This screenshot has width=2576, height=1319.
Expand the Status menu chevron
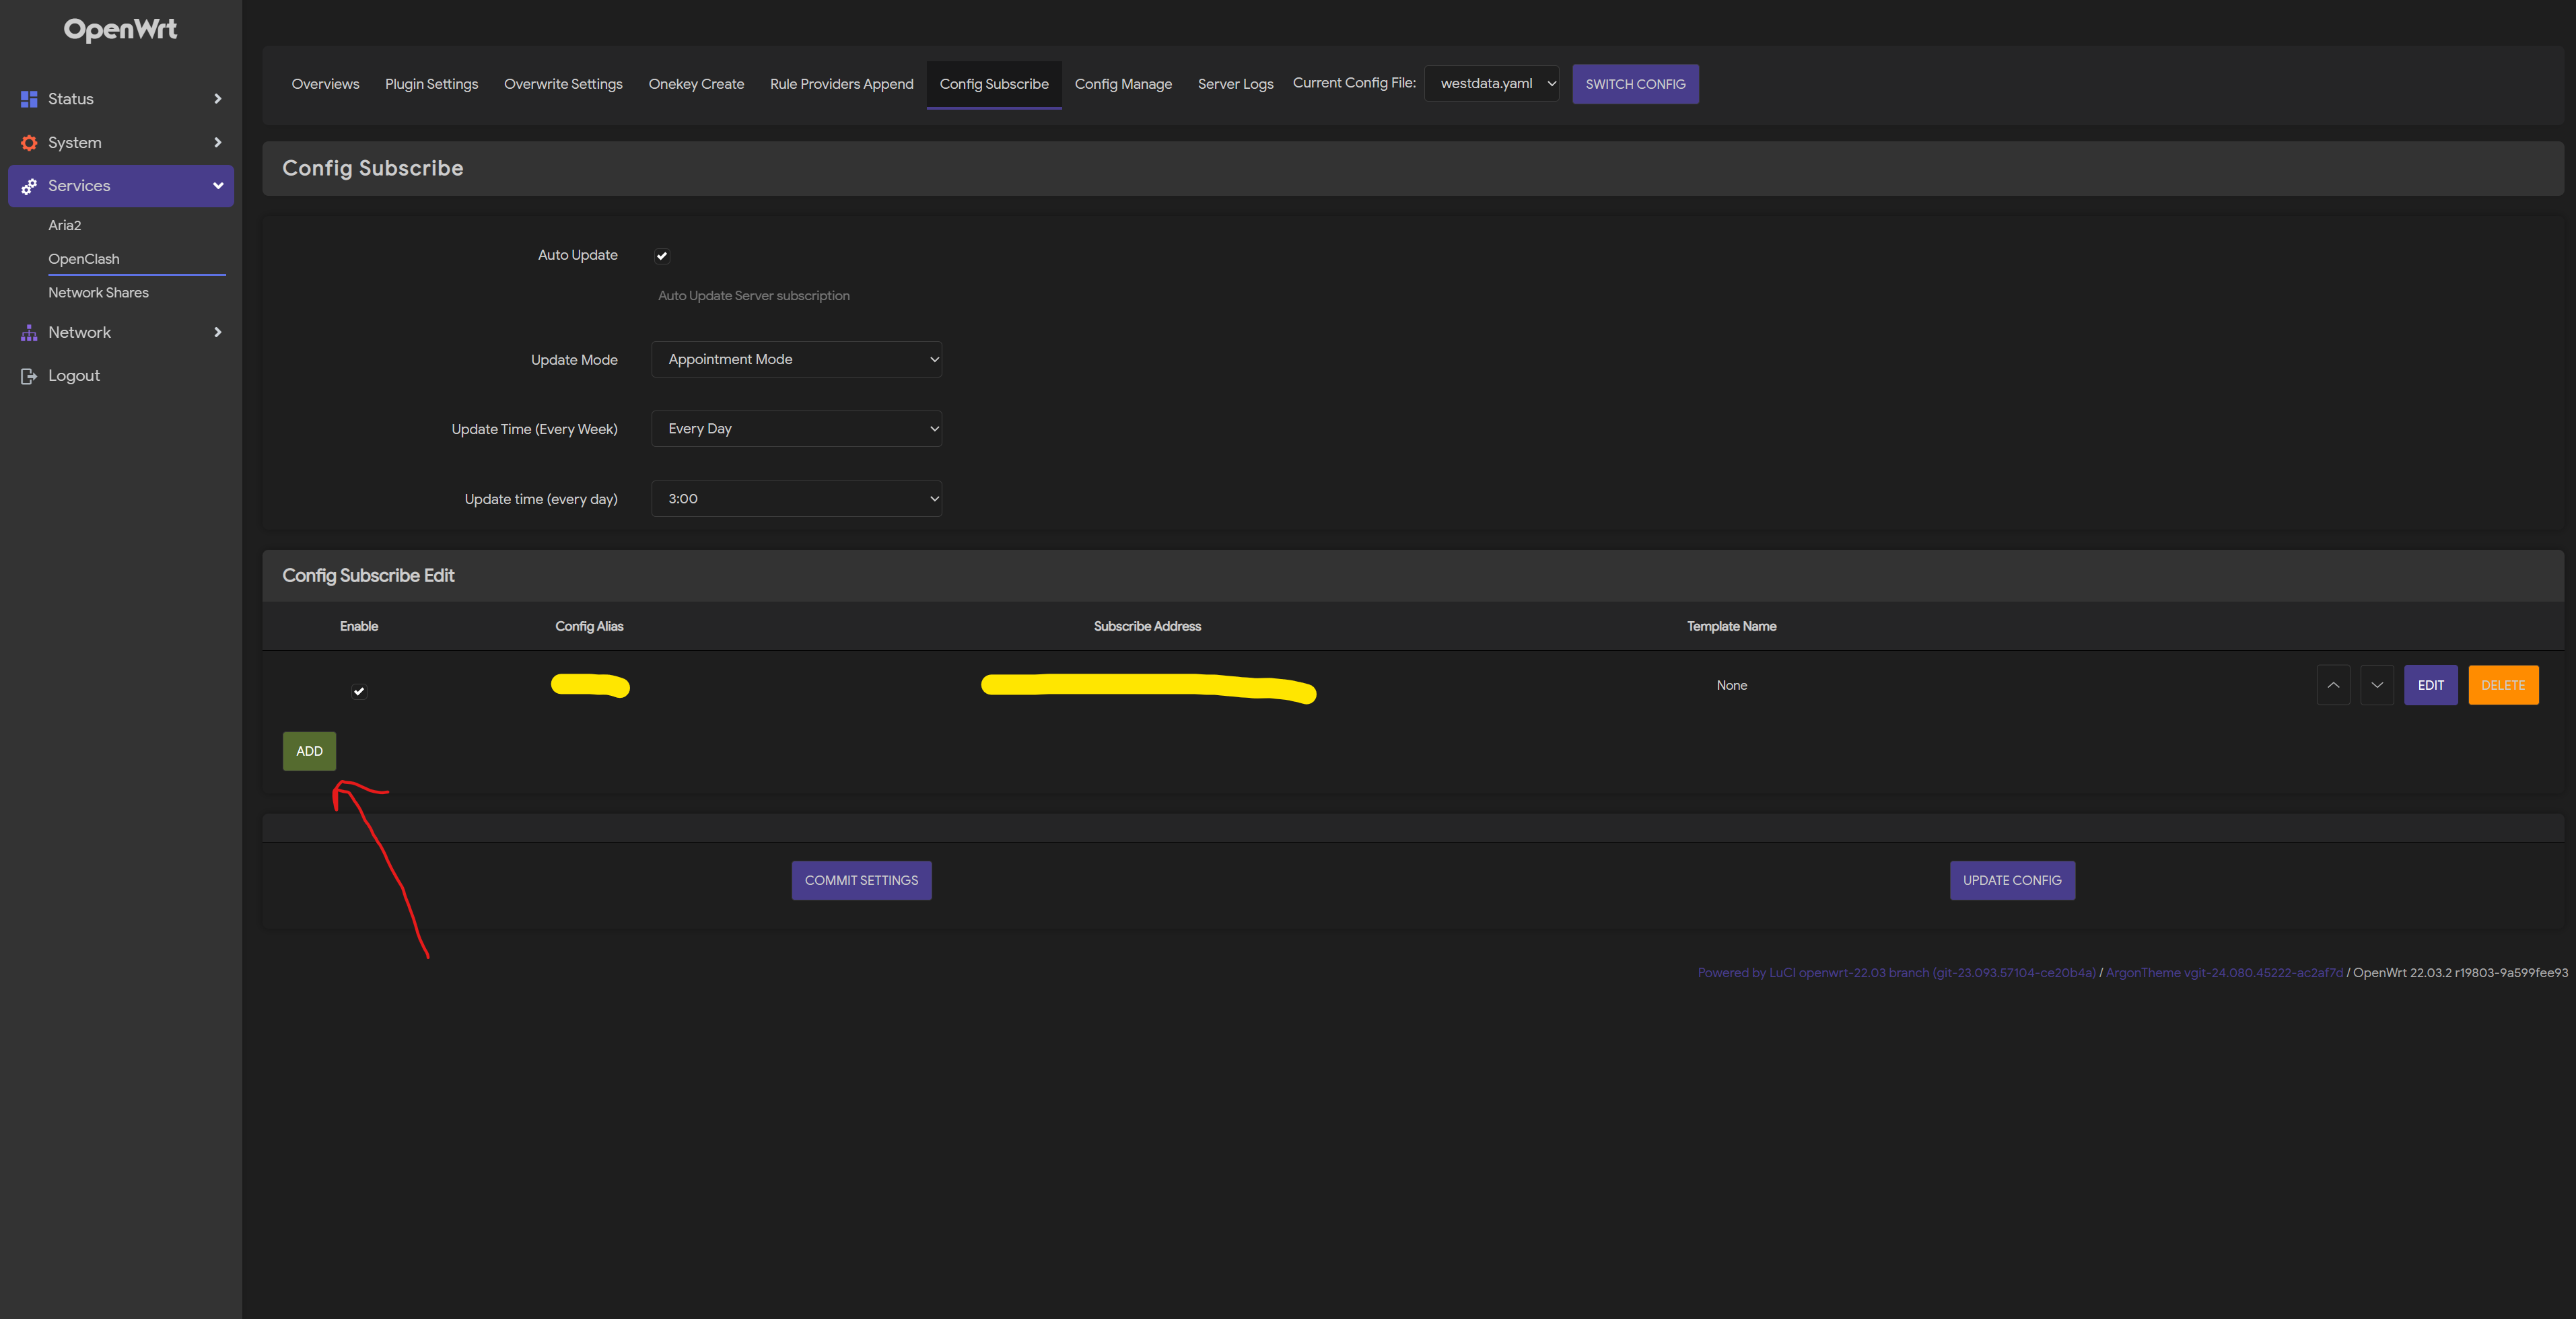[x=218, y=99]
